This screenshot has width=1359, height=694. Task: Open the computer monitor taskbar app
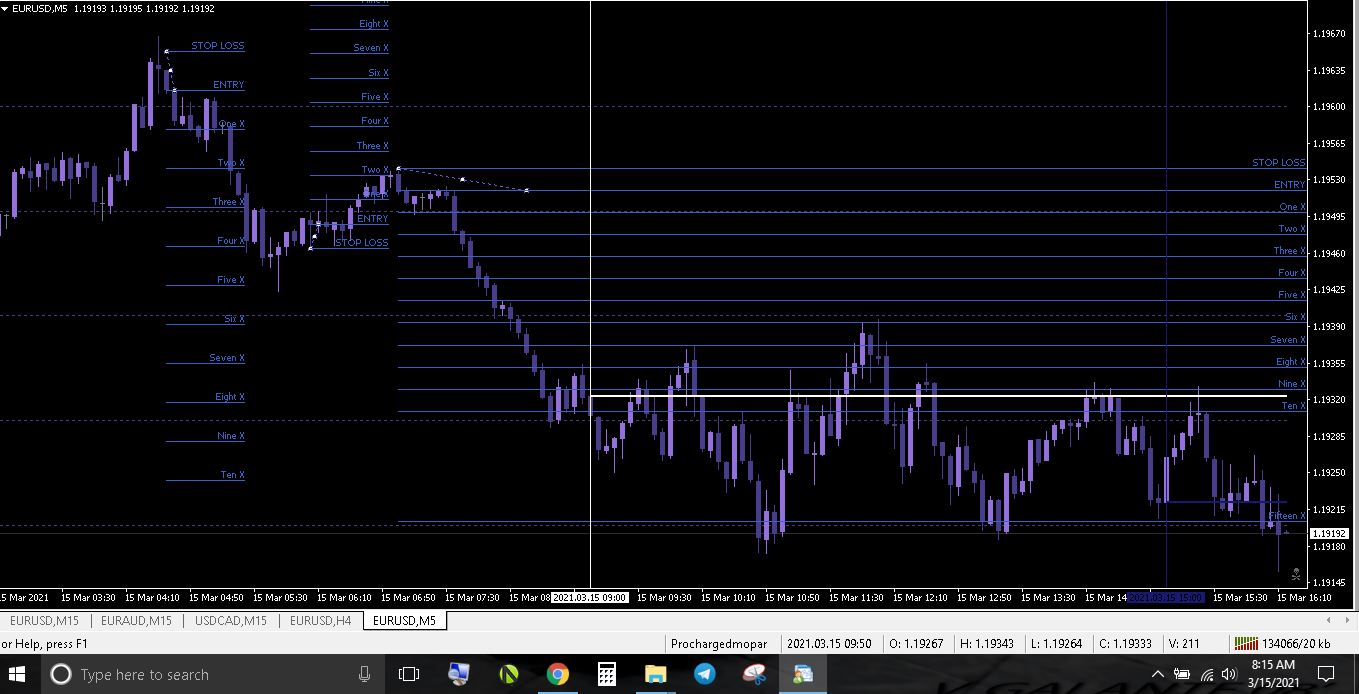pyautogui.click(x=459, y=674)
